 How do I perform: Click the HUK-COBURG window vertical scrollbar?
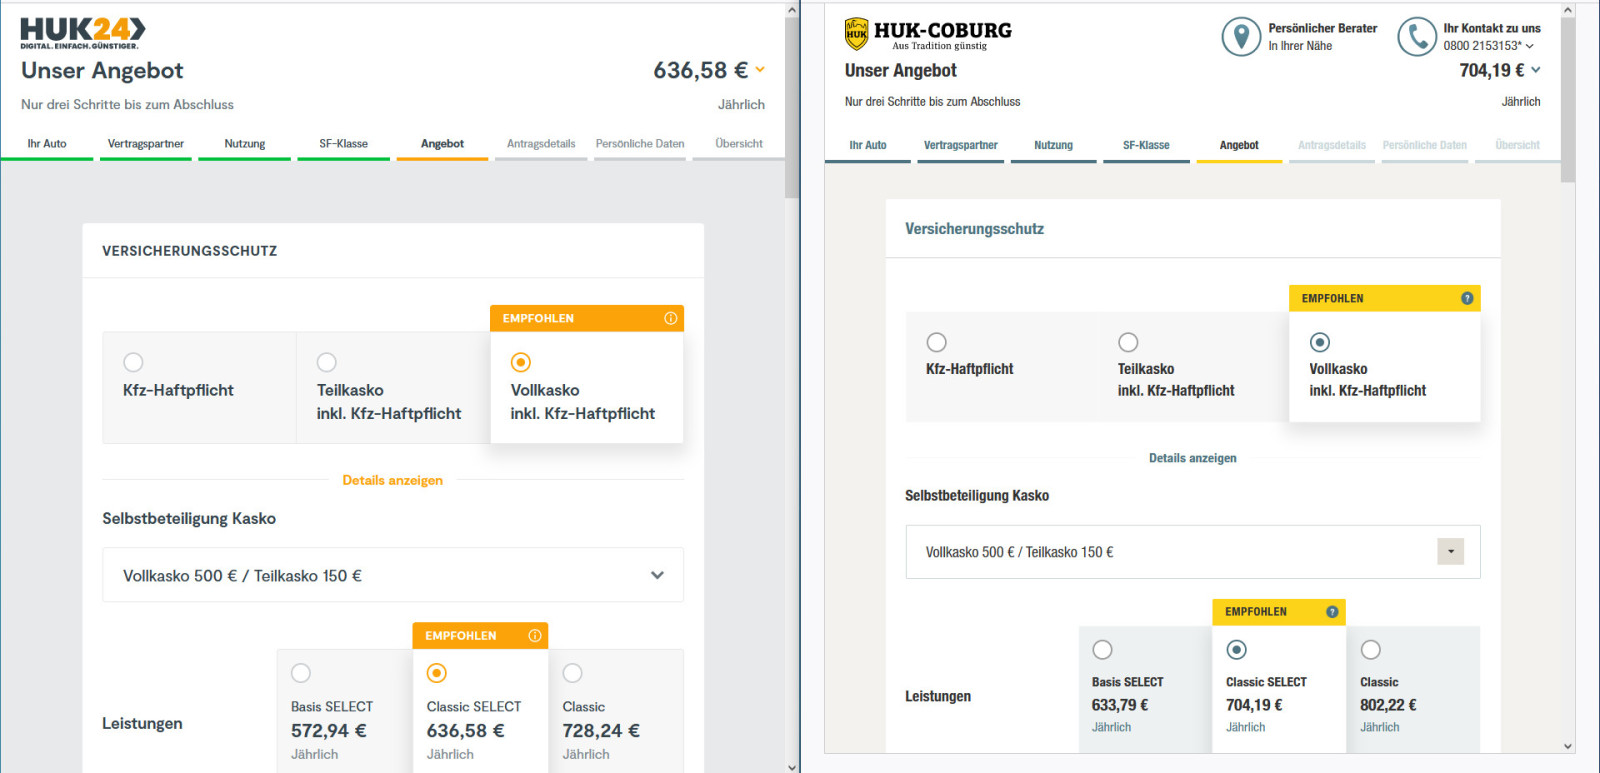coord(1567,100)
